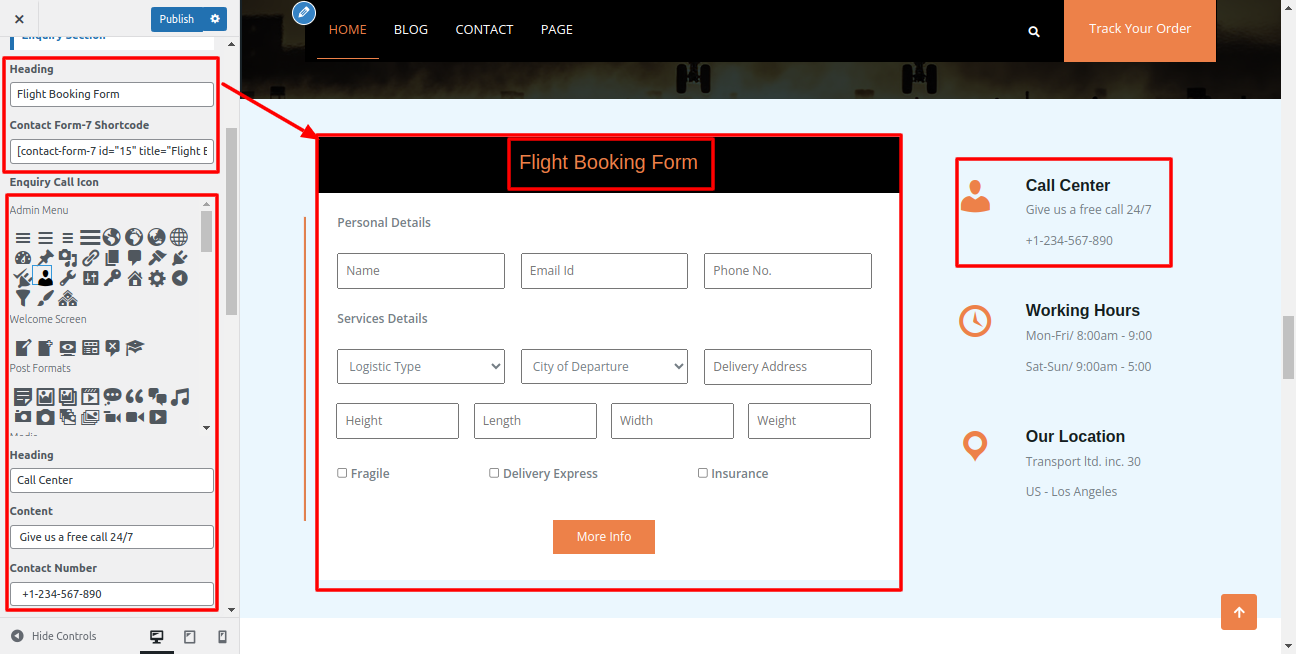Pick the key icon in icon picker
This screenshot has height=654, width=1296.
click(x=112, y=278)
